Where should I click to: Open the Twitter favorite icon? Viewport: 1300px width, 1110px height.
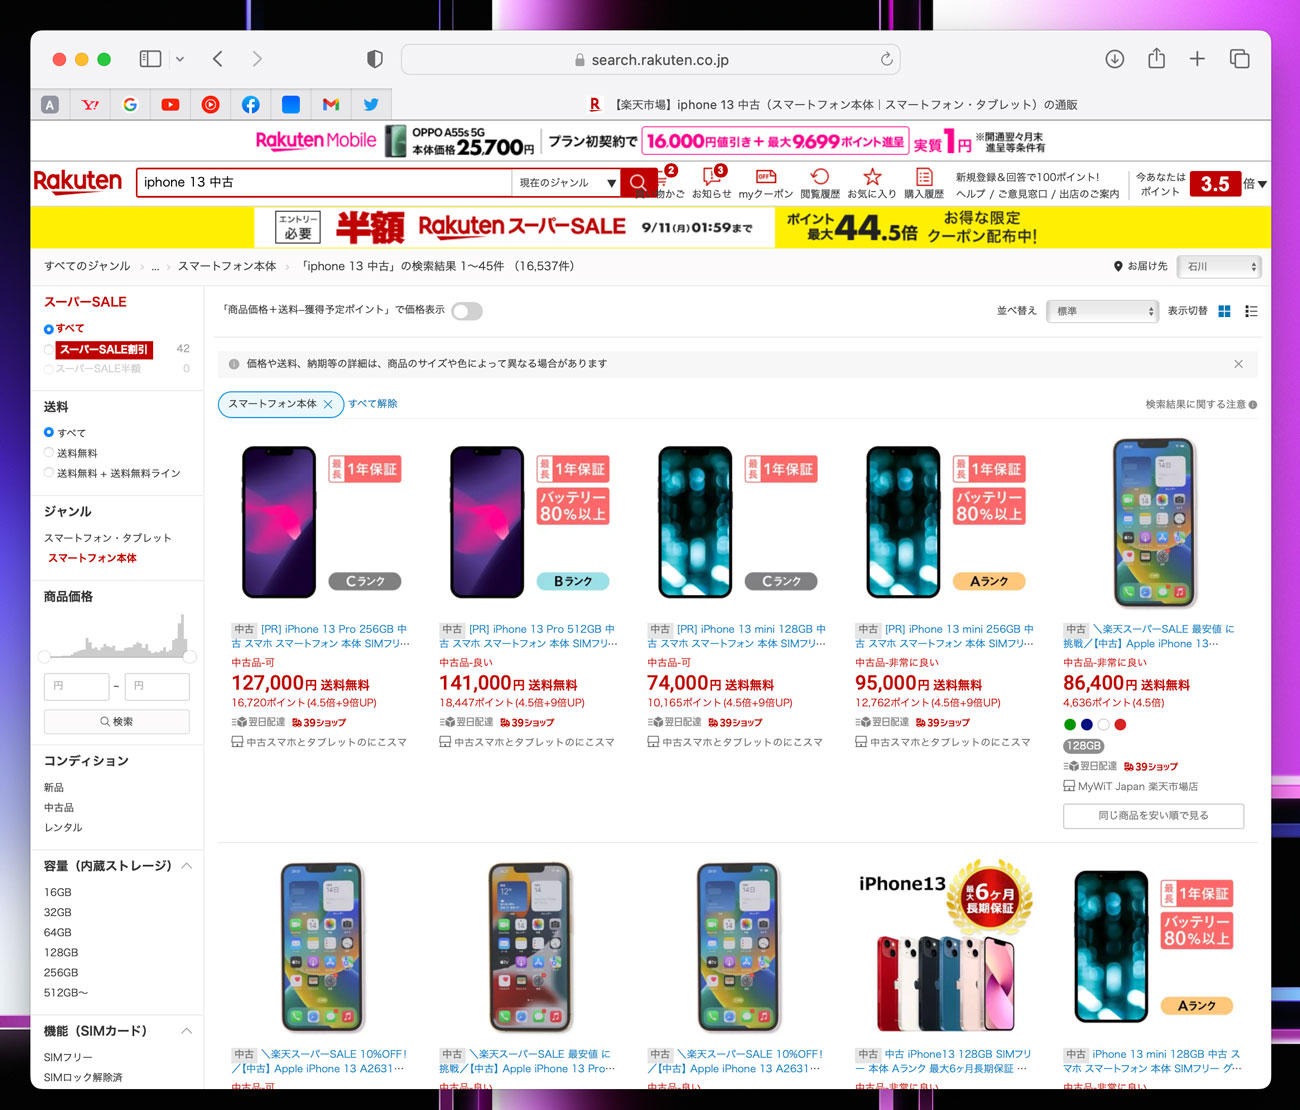(x=371, y=104)
